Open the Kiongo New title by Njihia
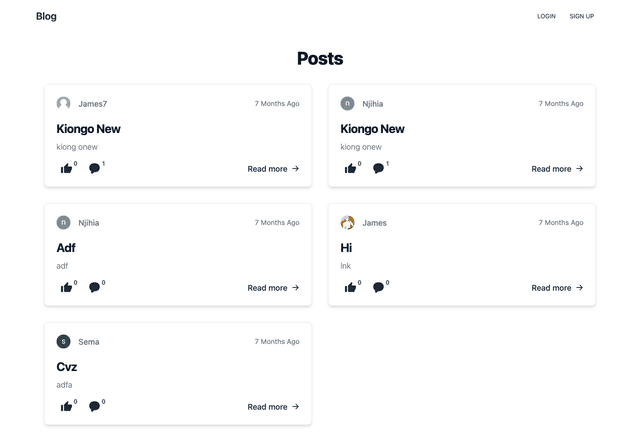640x441 pixels. tap(372, 129)
